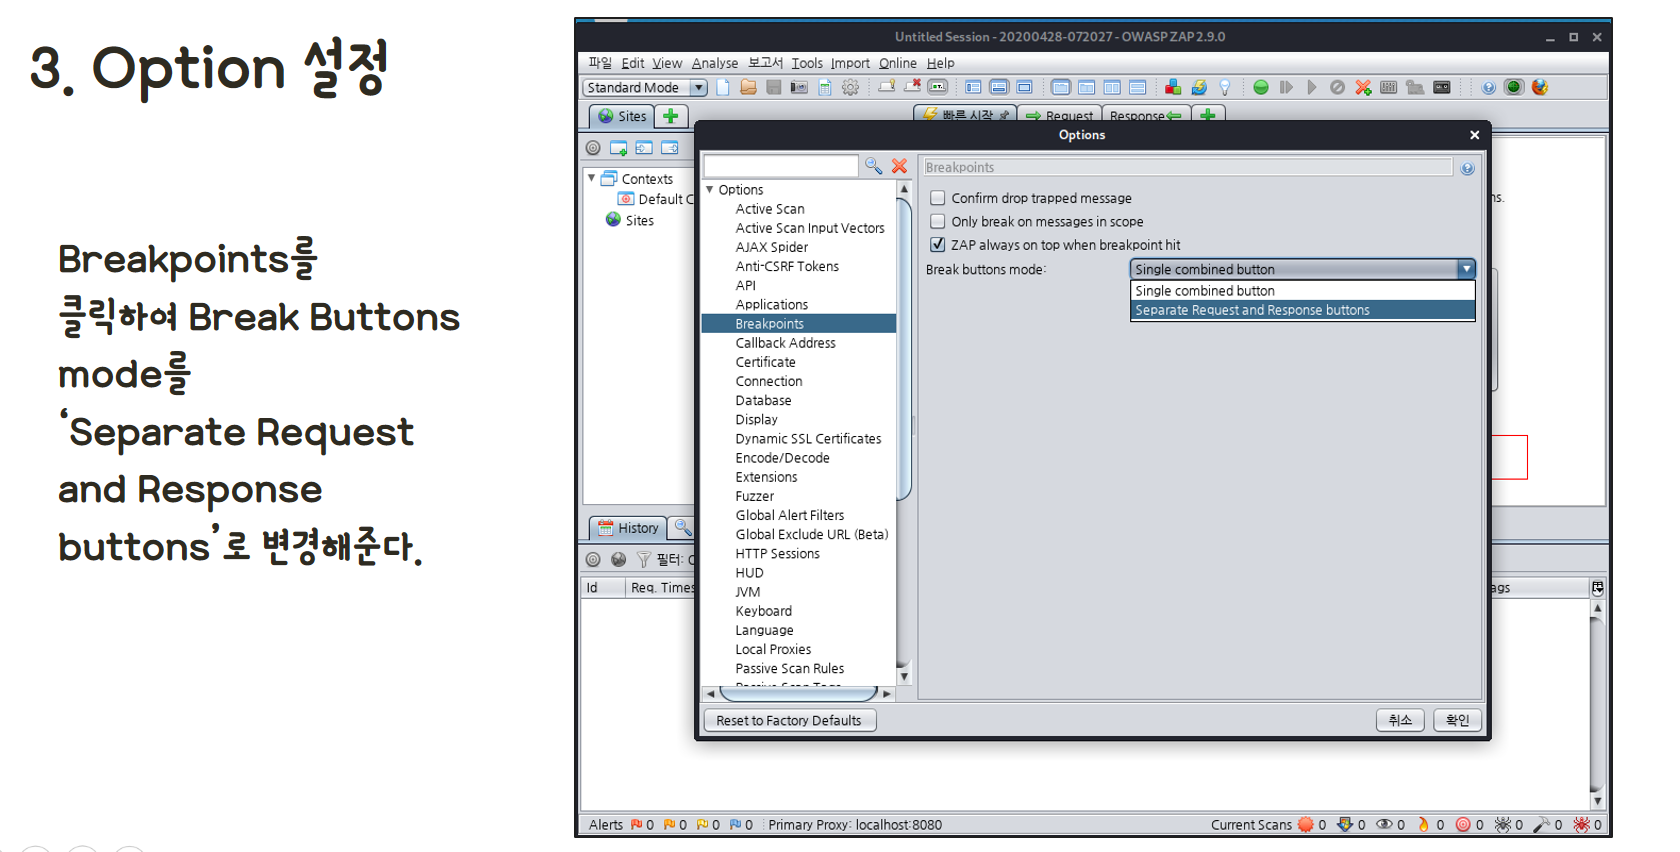Open Session Properties sheet icon

tap(825, 88)
